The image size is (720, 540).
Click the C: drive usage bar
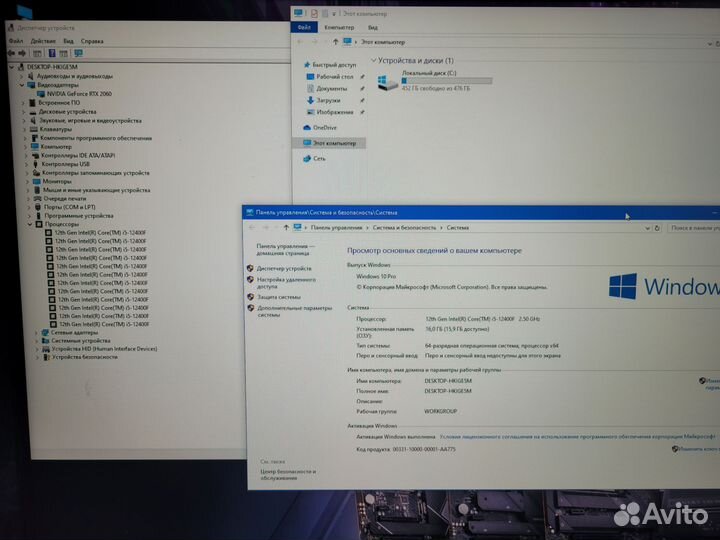[446, 81]
